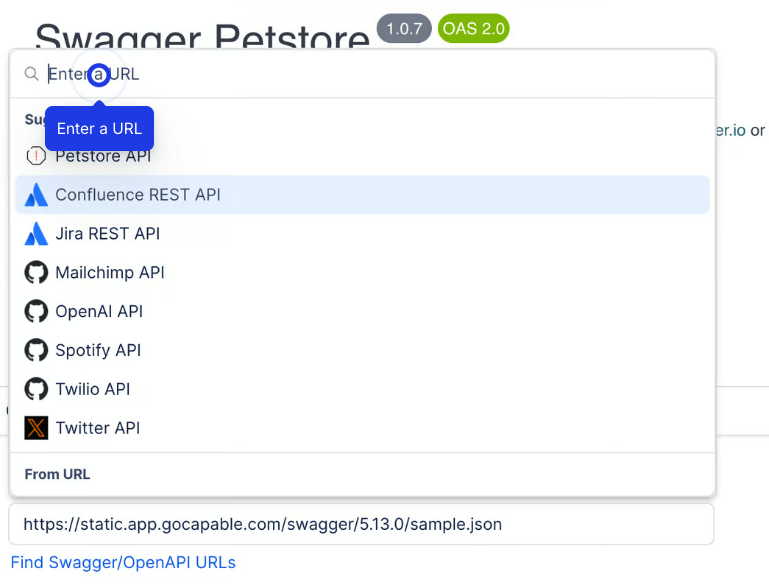This screenshot has width=769, height=586.
Task: Click the OpenAI GitHub logo icon
Action: [x=36, y=312]
